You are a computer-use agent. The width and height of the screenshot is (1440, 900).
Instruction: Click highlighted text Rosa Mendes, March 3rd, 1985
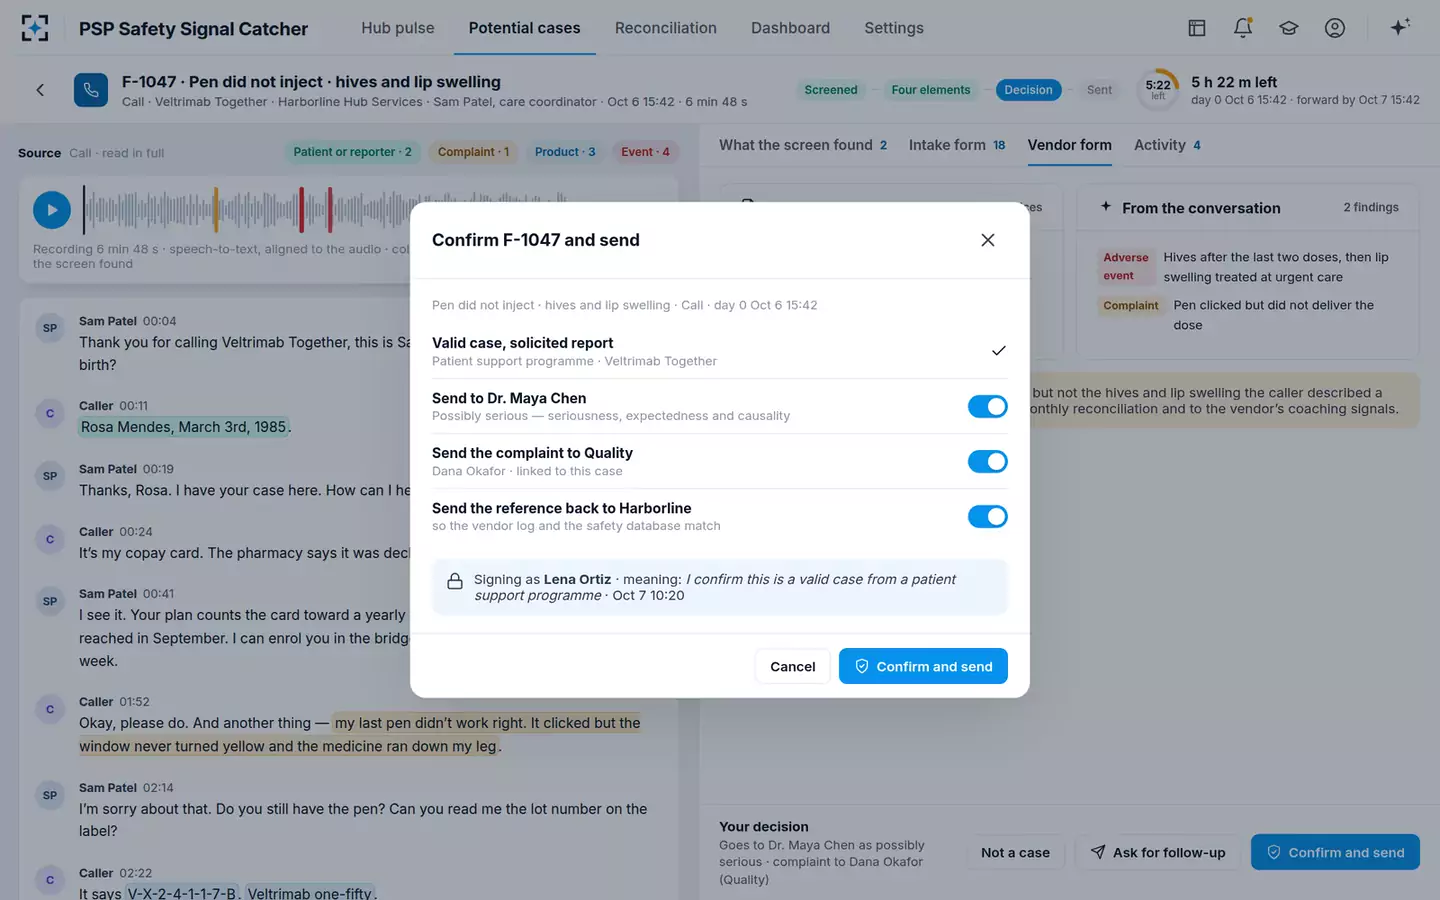click(x=184, y=427)
